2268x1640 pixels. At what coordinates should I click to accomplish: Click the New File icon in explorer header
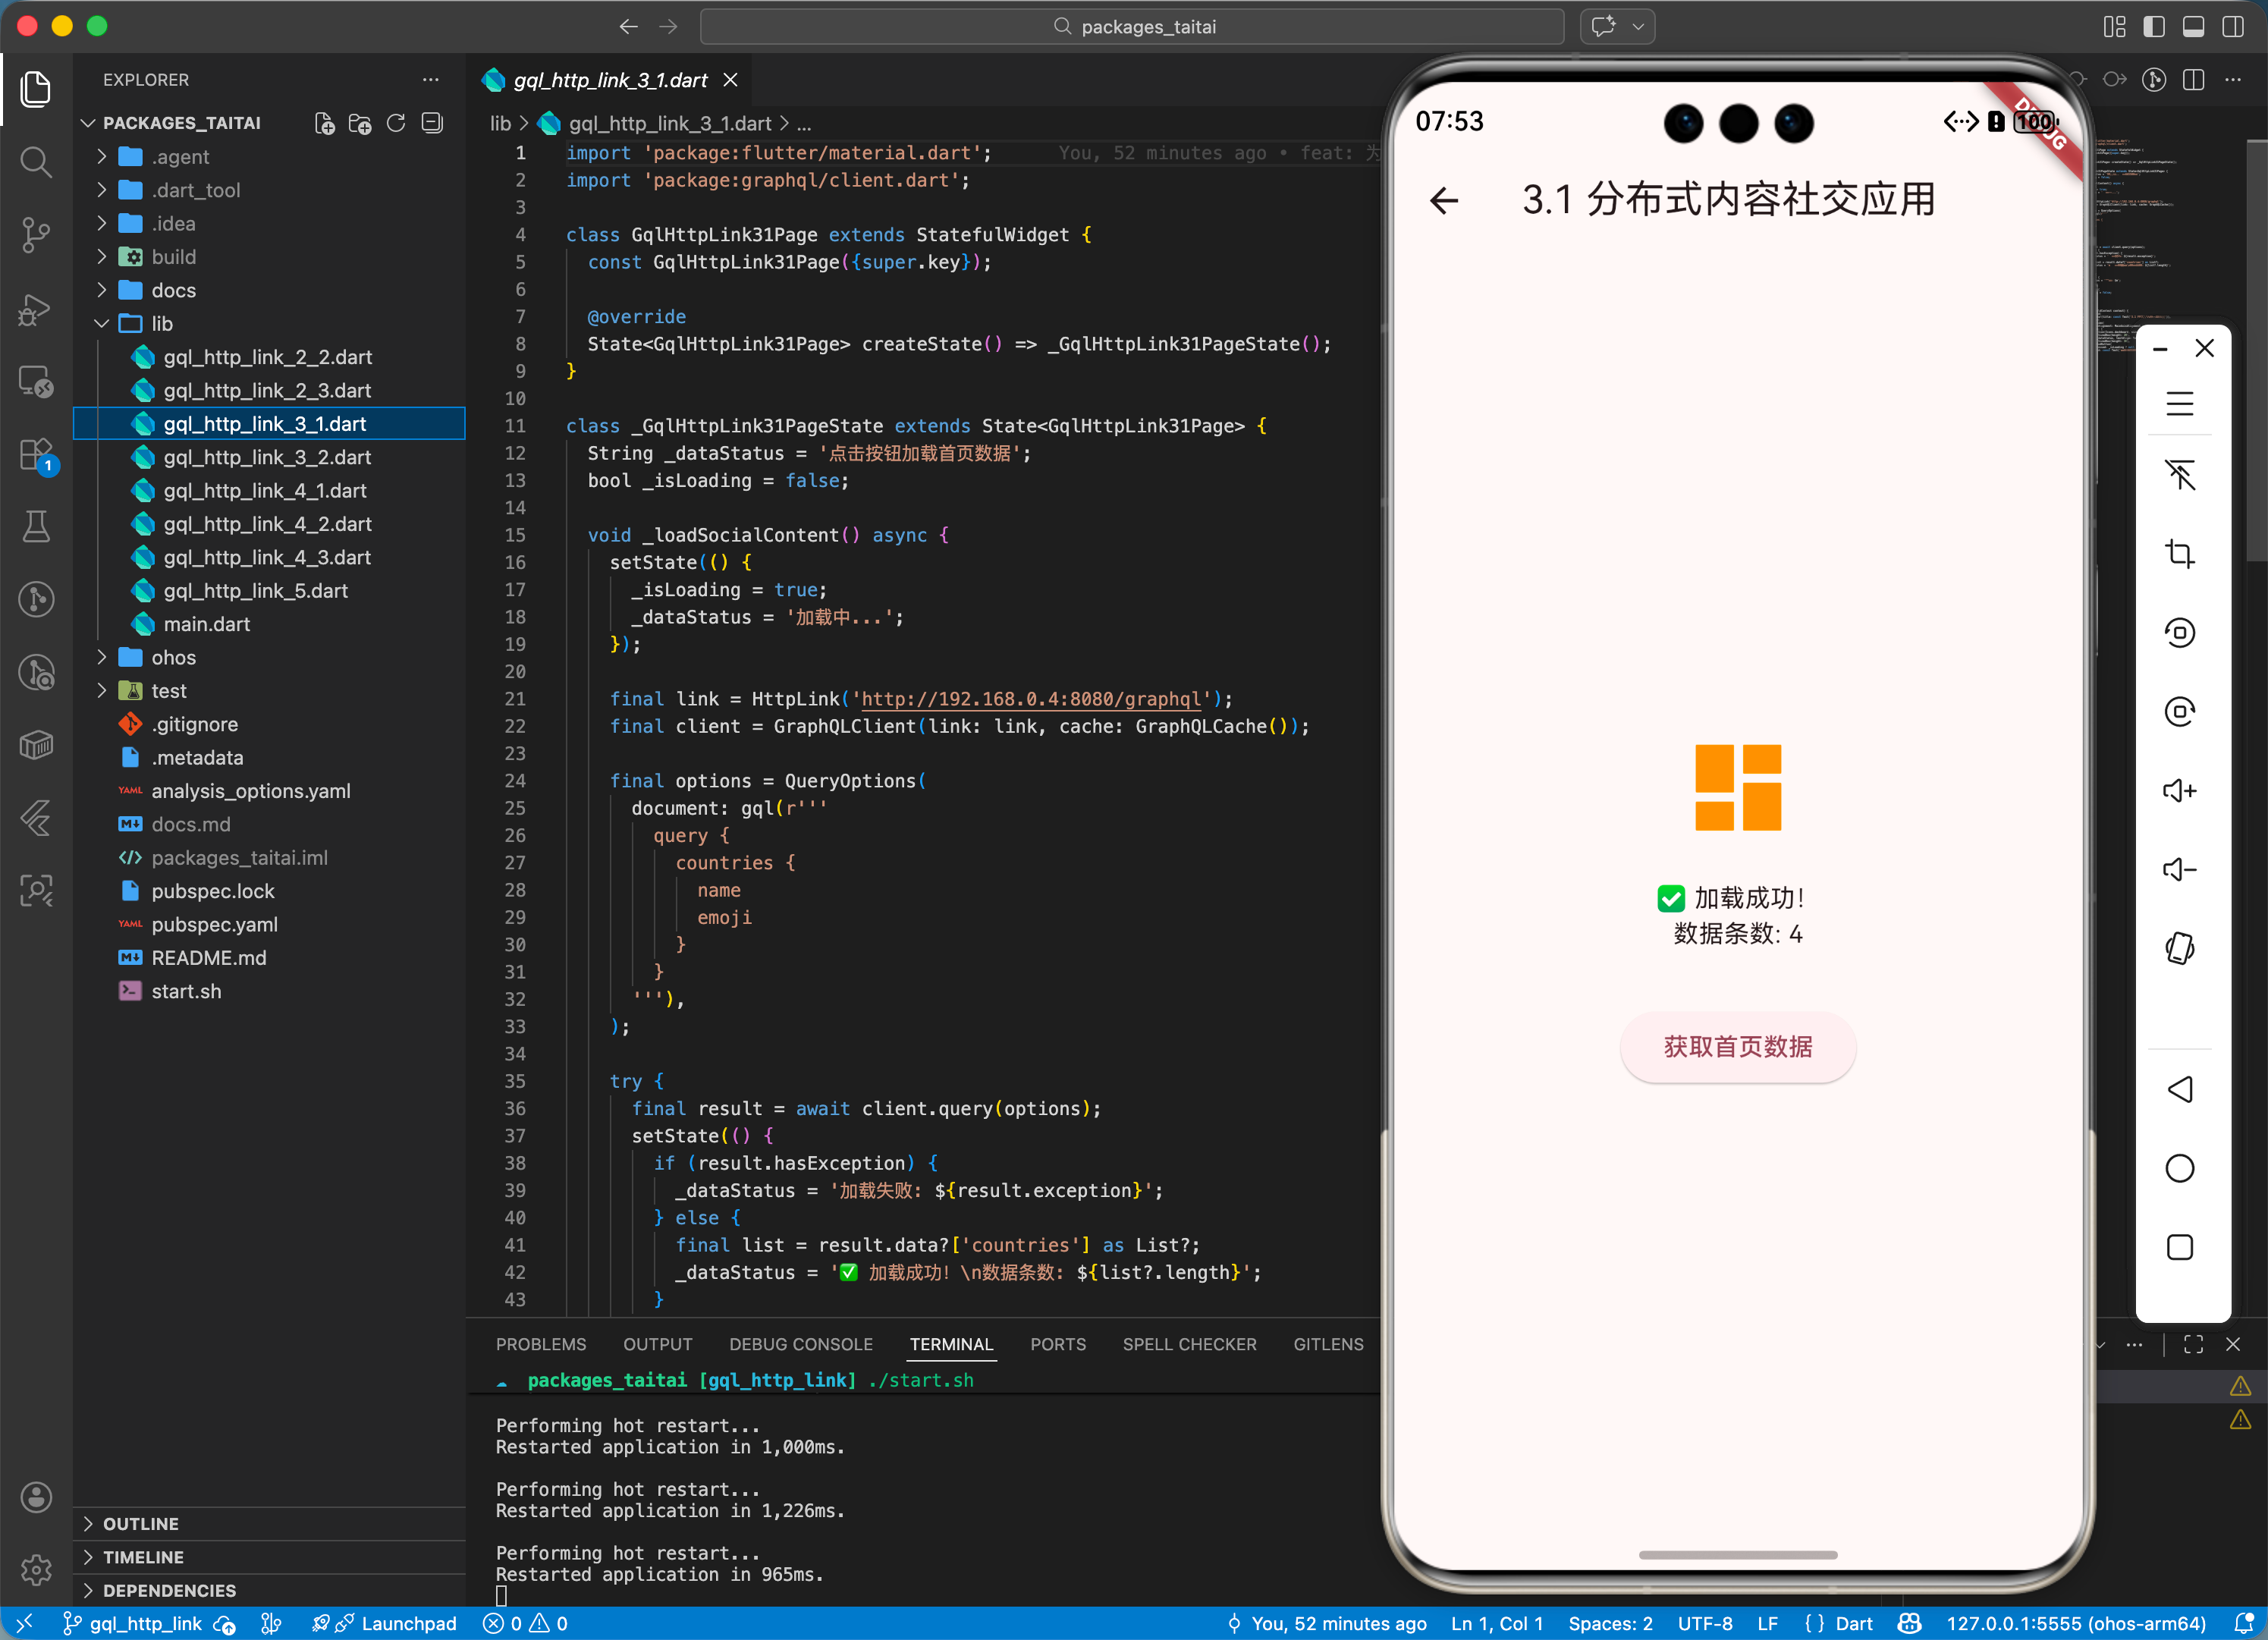[x=324, y=123]
